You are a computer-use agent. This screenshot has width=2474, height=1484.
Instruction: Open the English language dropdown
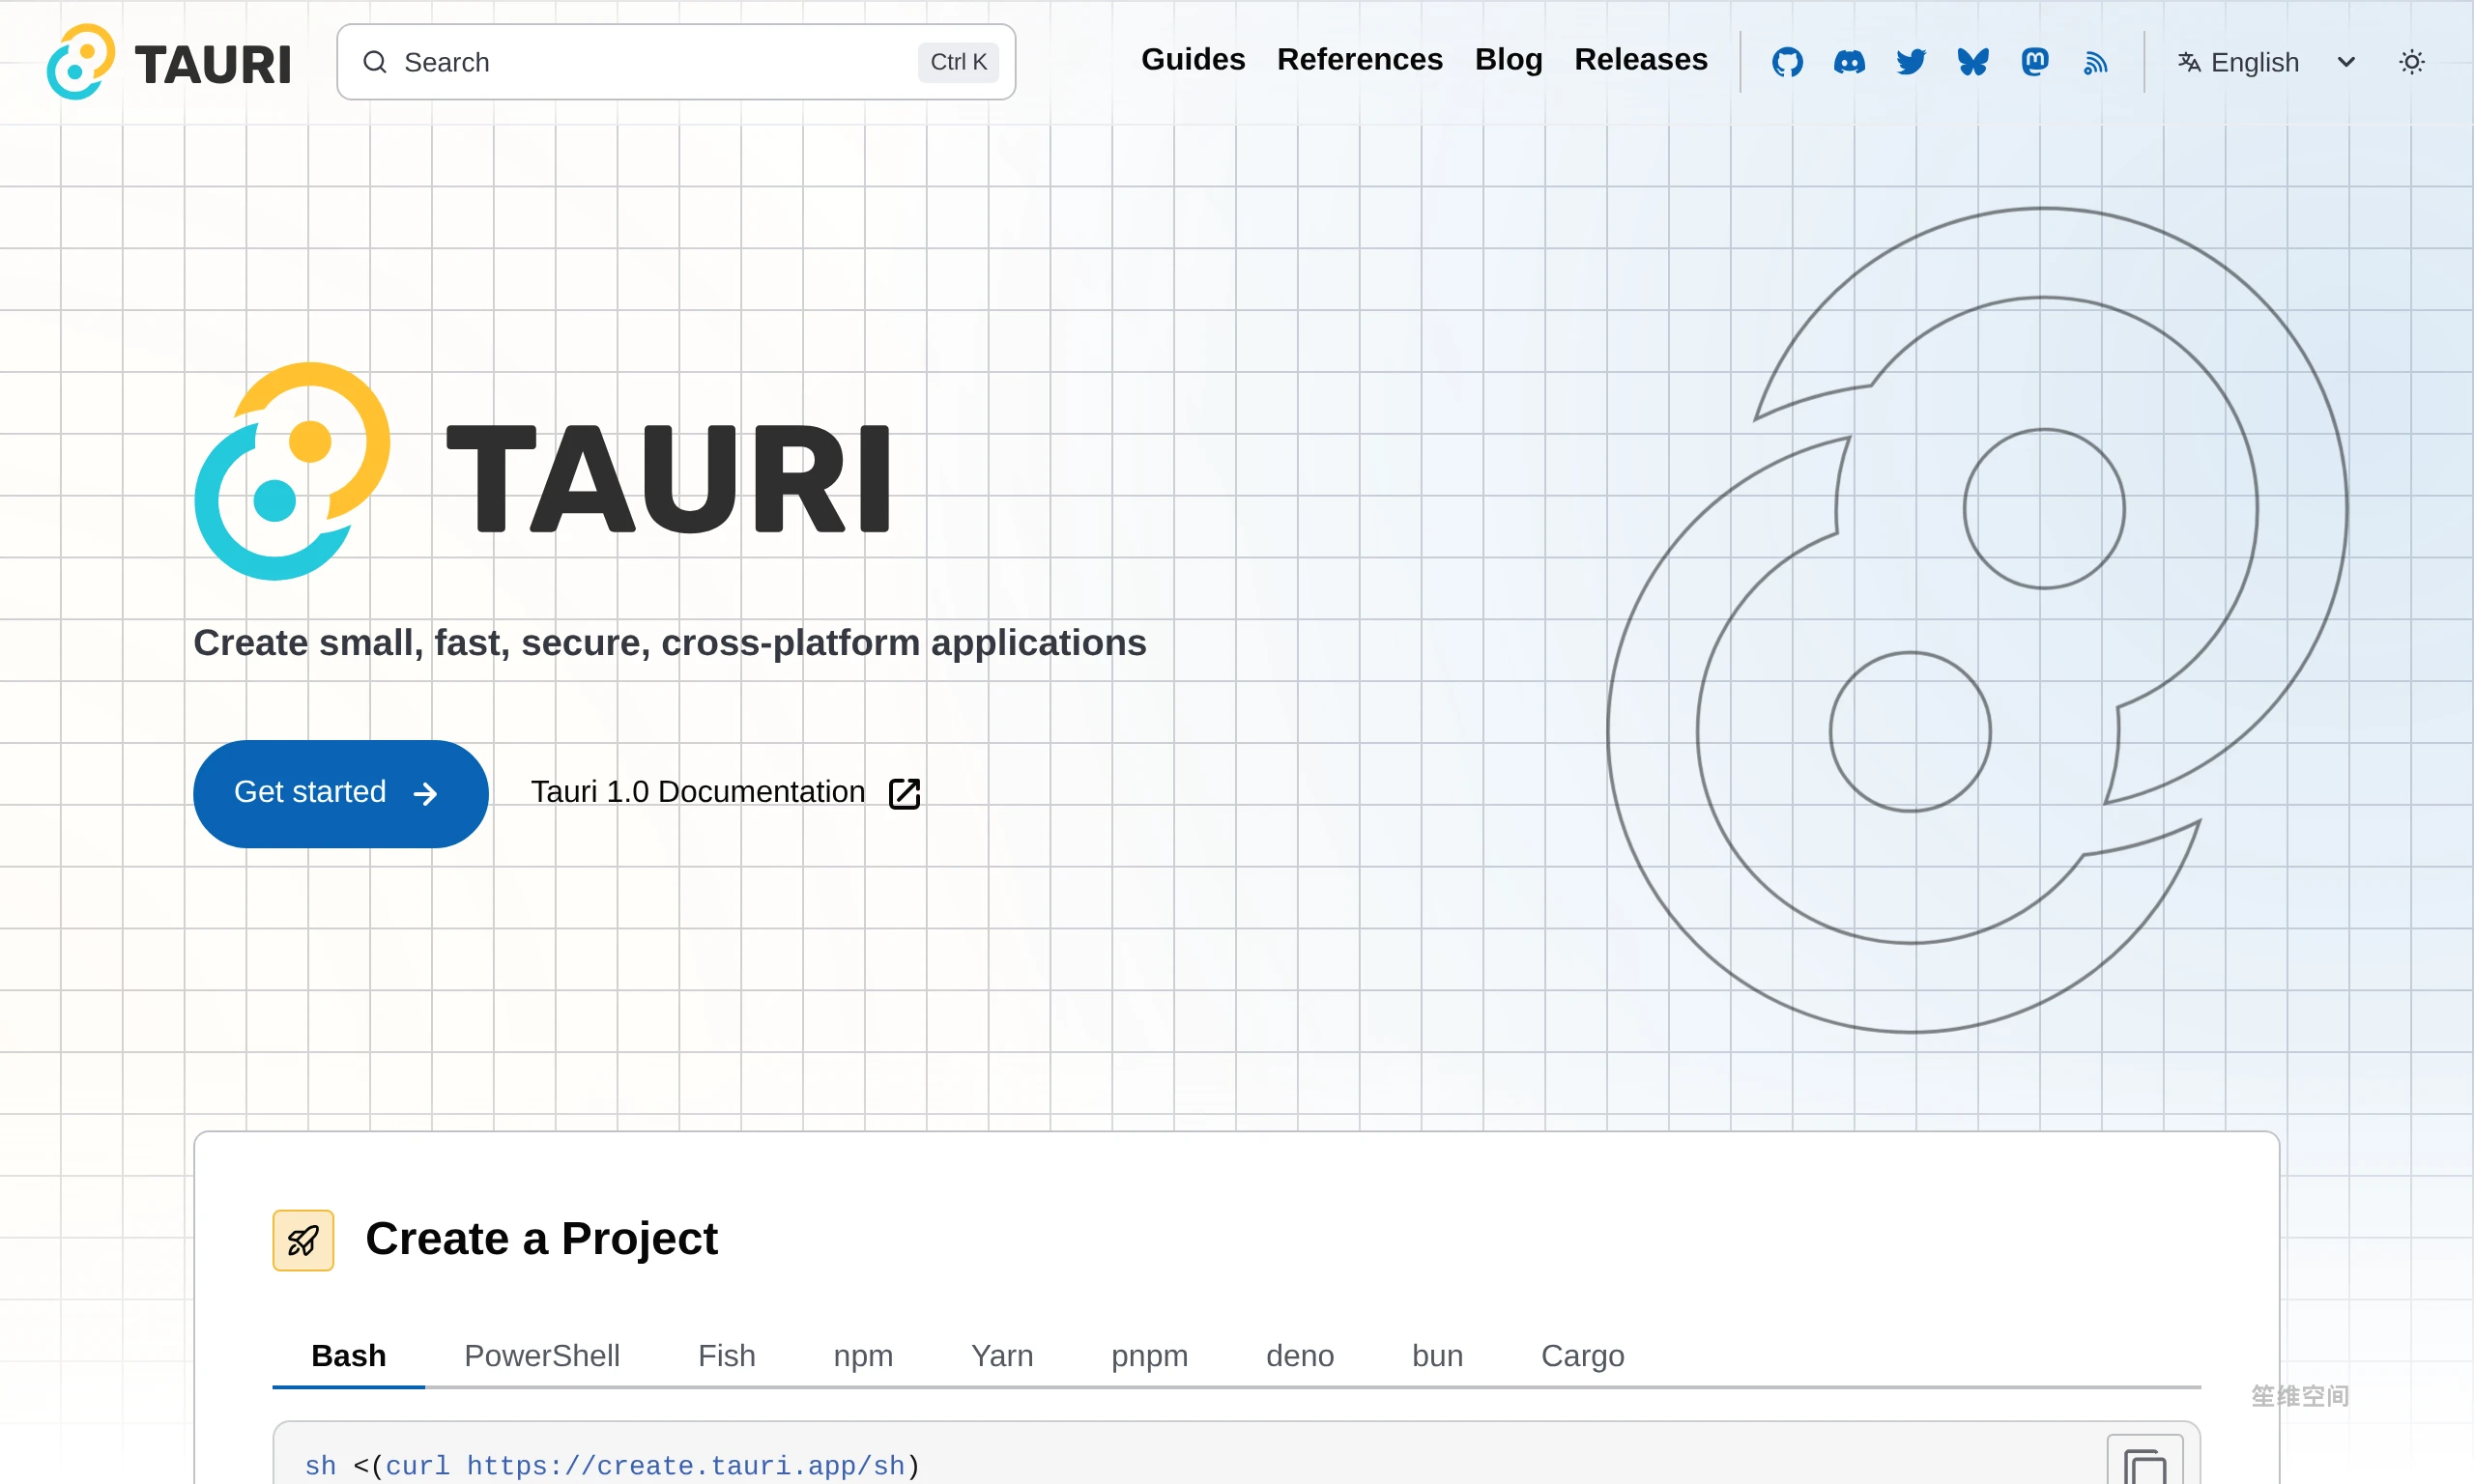coord(2267,62)
